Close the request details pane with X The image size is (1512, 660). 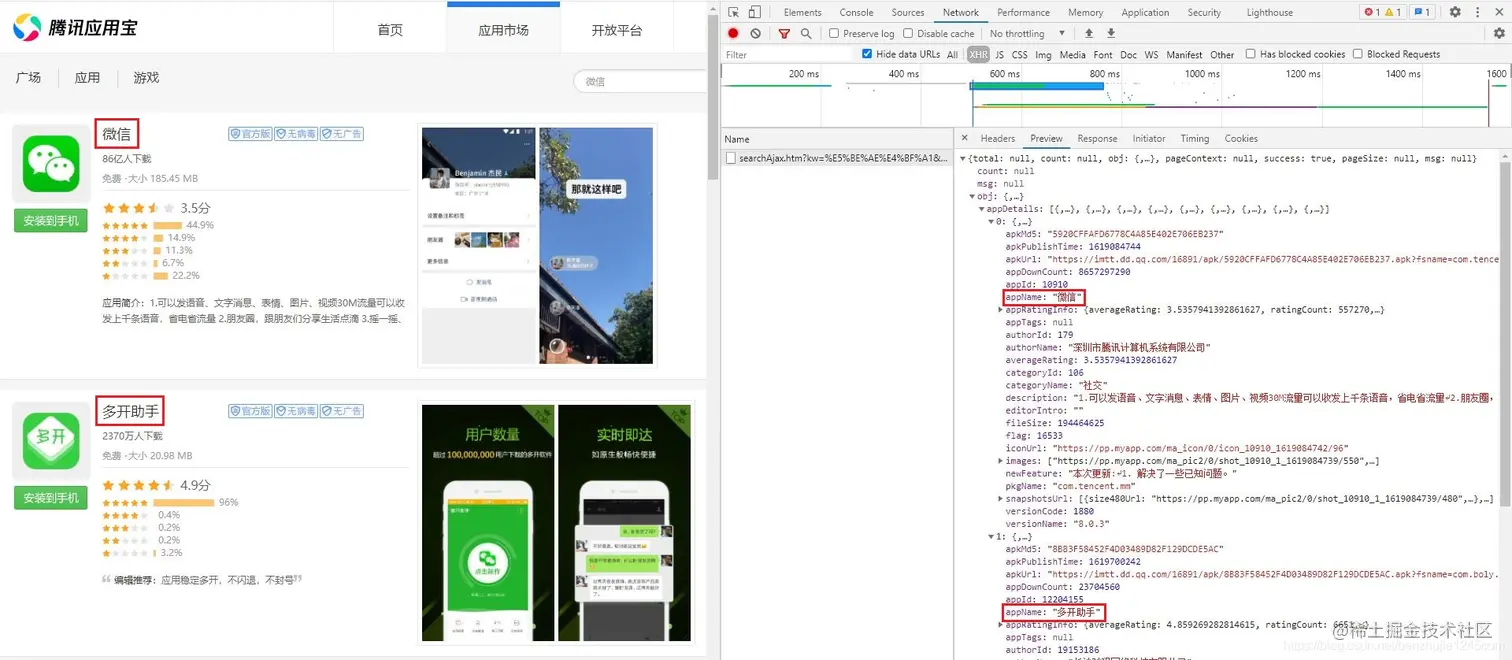(965, 138)
